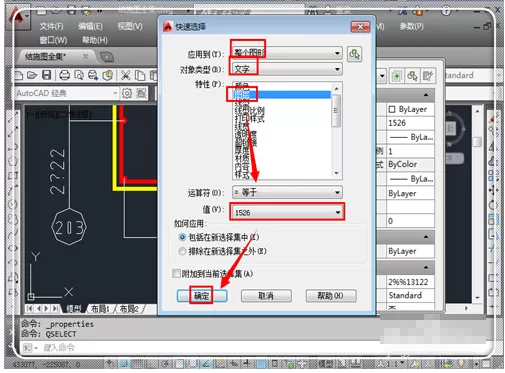Click Select Objects icon in Quick Select dialog
The width and height of the screenshot is (505, 373).
tap(354, 54)
